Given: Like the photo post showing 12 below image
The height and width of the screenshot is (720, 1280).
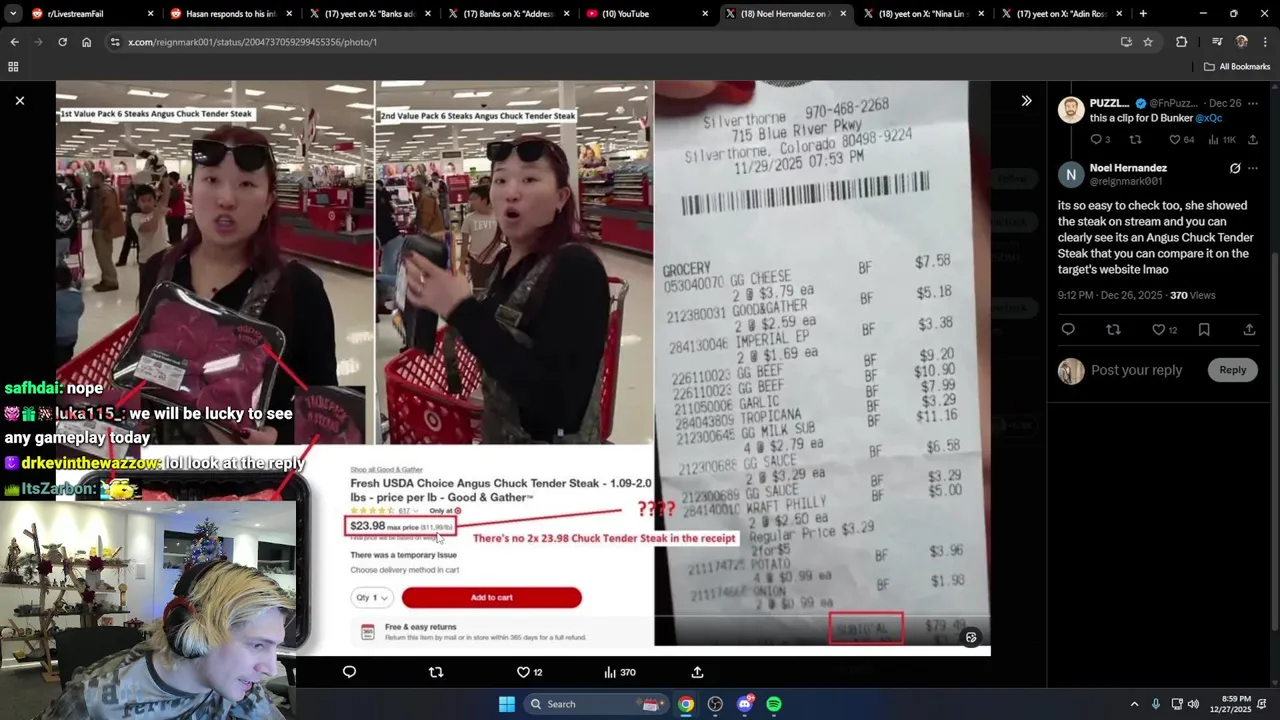Looking at the screenshot, I should [x=529, y=672].
